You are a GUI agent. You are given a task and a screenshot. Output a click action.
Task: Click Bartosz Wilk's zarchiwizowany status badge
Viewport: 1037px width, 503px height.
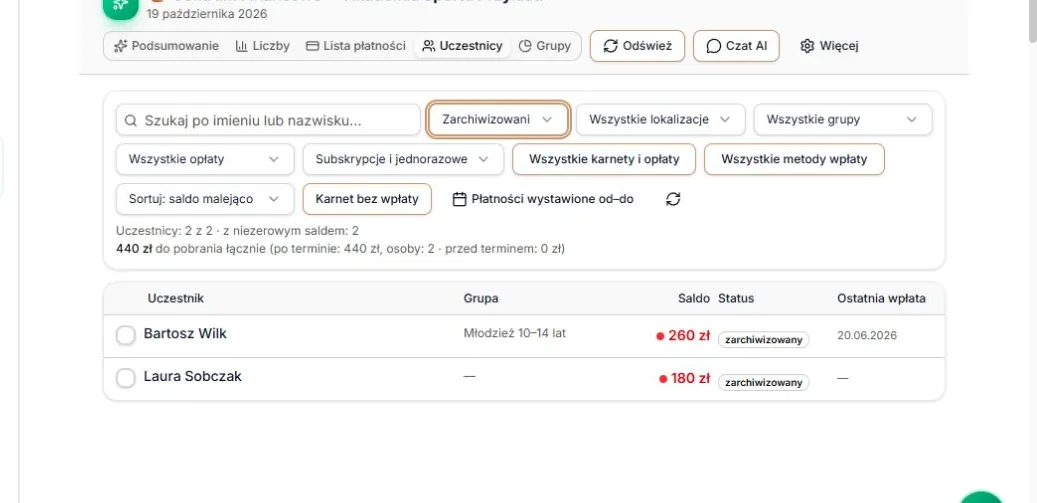tap(764, 340)
